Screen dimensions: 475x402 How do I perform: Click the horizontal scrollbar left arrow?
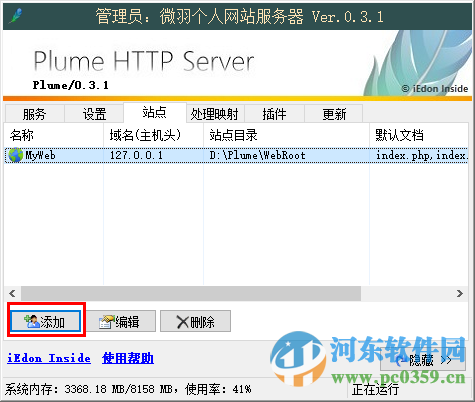pyautogui.click(x=12, y=293)
